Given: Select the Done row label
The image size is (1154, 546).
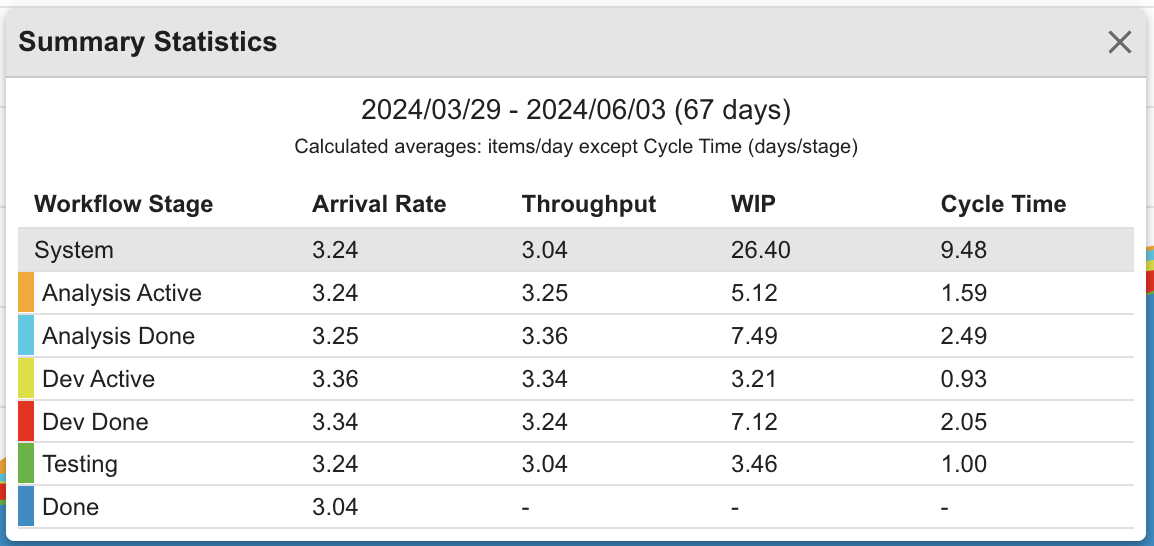Looking at the screenshot, I should tap(70, 507).
